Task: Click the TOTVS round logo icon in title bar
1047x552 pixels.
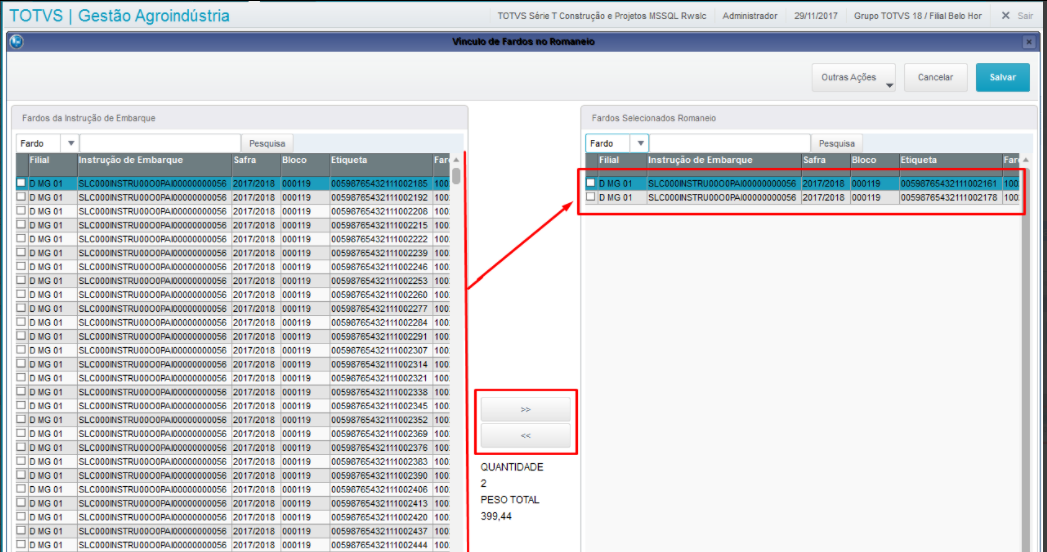Action: coord(17,42)
